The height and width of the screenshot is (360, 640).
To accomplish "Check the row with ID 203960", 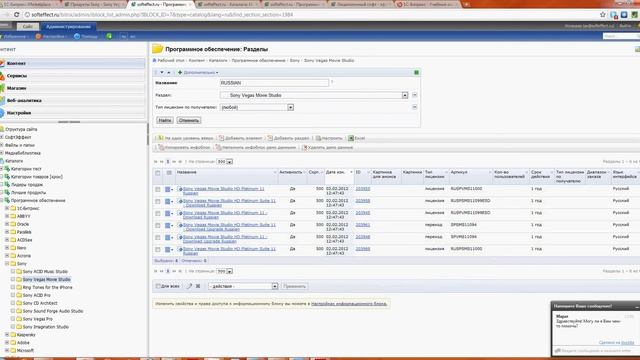I will click(158, 249).
